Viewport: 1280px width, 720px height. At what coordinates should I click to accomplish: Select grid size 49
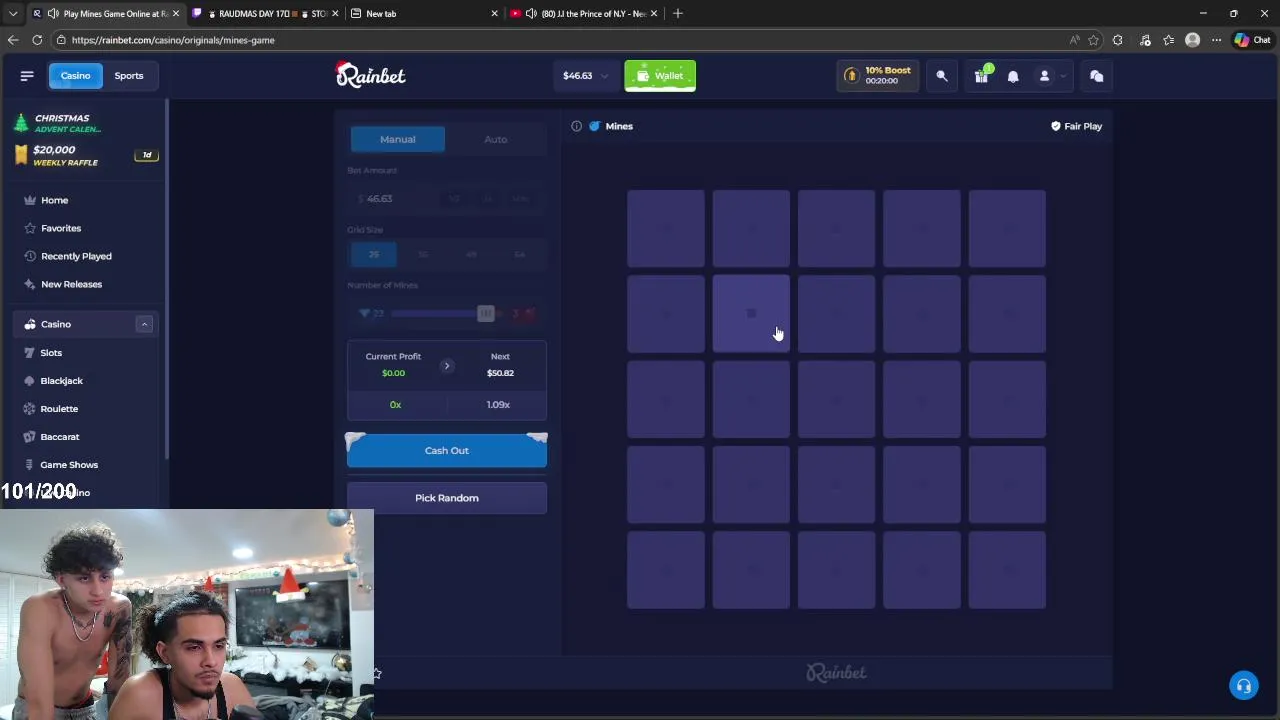point(471,254)
